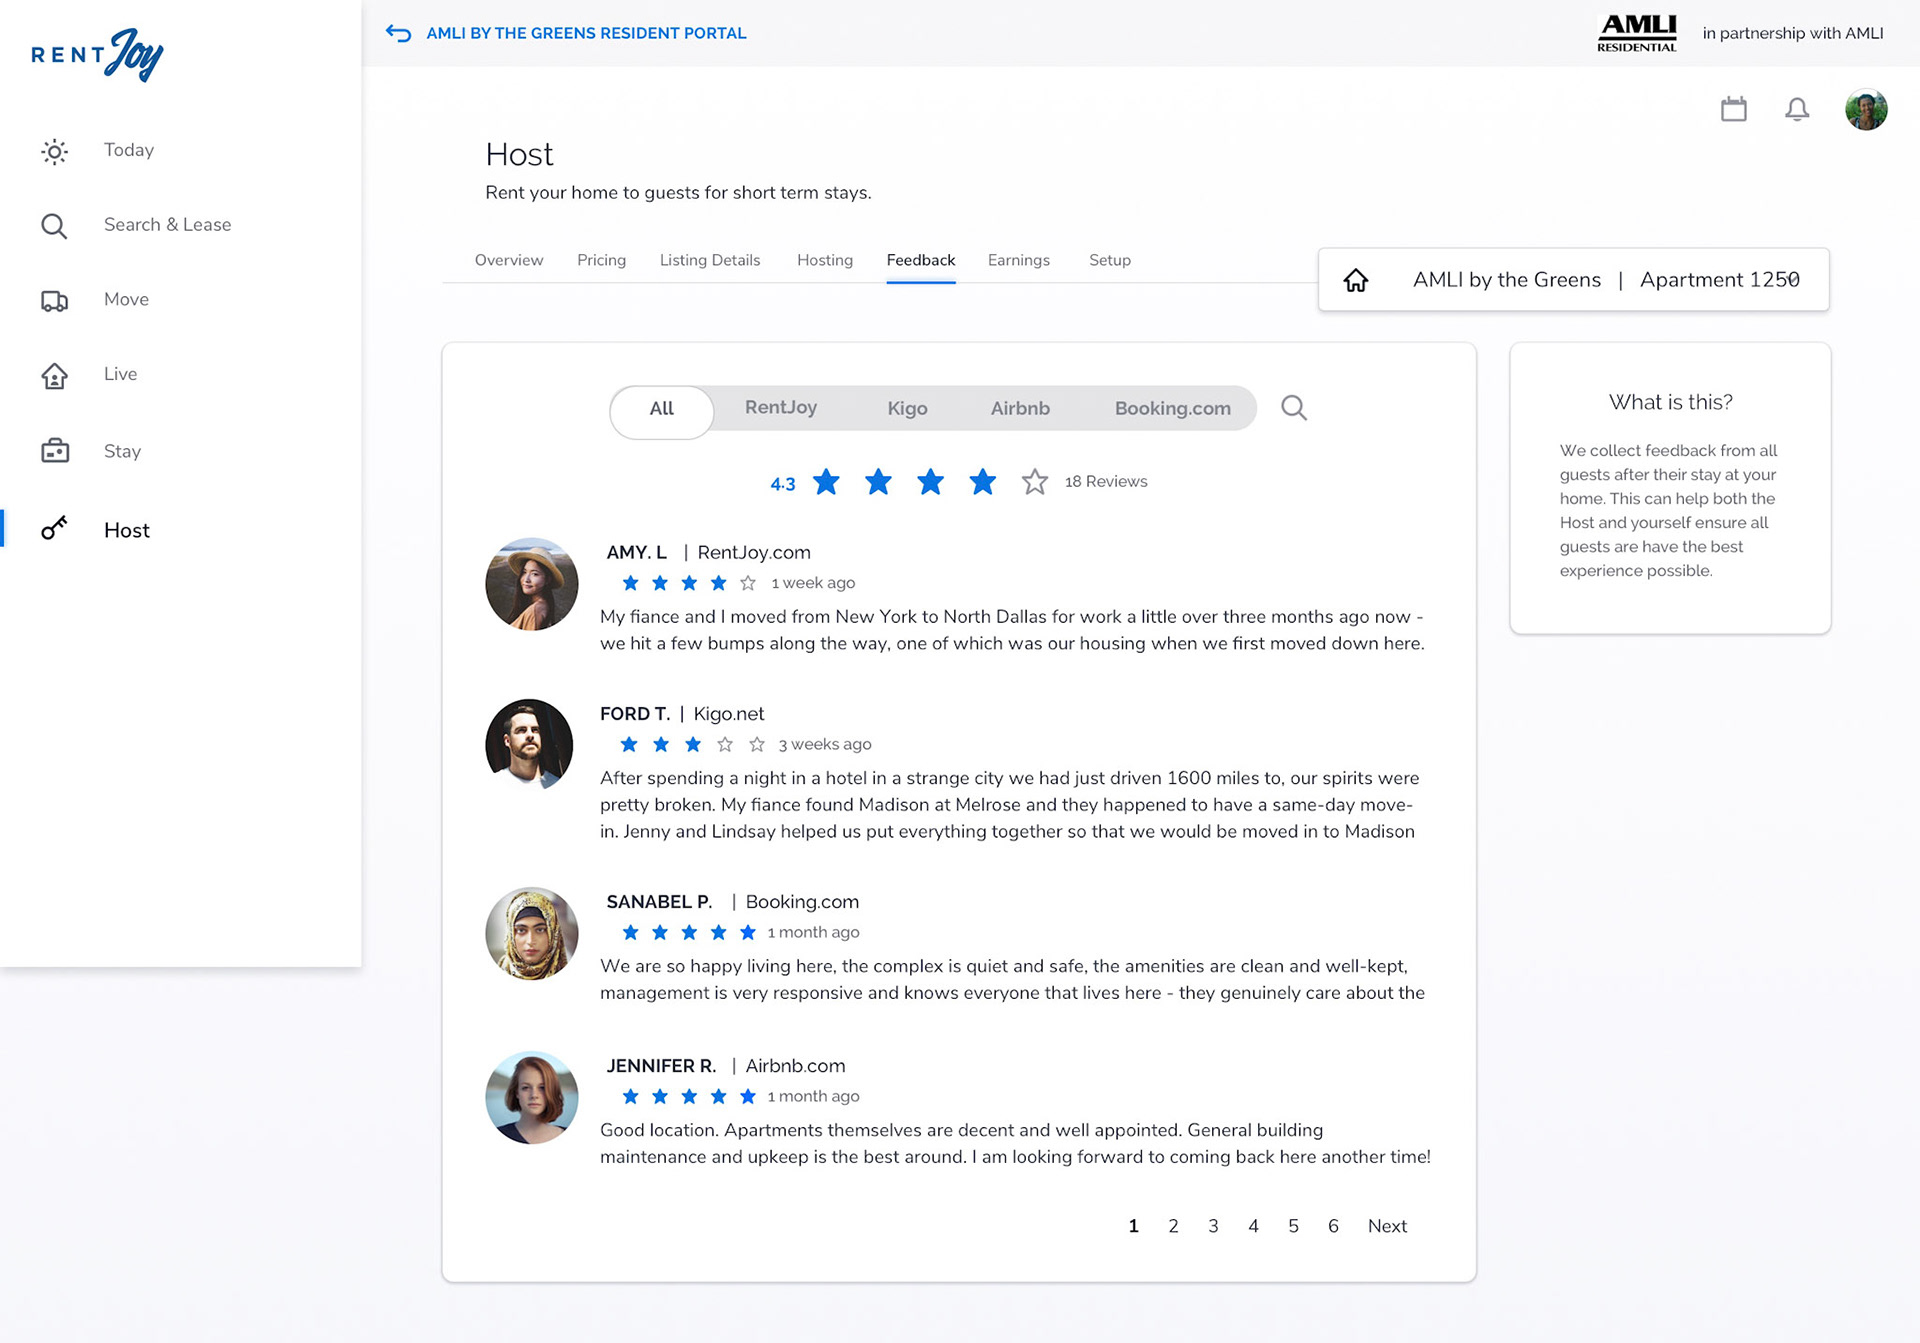Open the calendar icon in header
Viewport: 1920px width, 1343px height.
[x=1733, y=109]
